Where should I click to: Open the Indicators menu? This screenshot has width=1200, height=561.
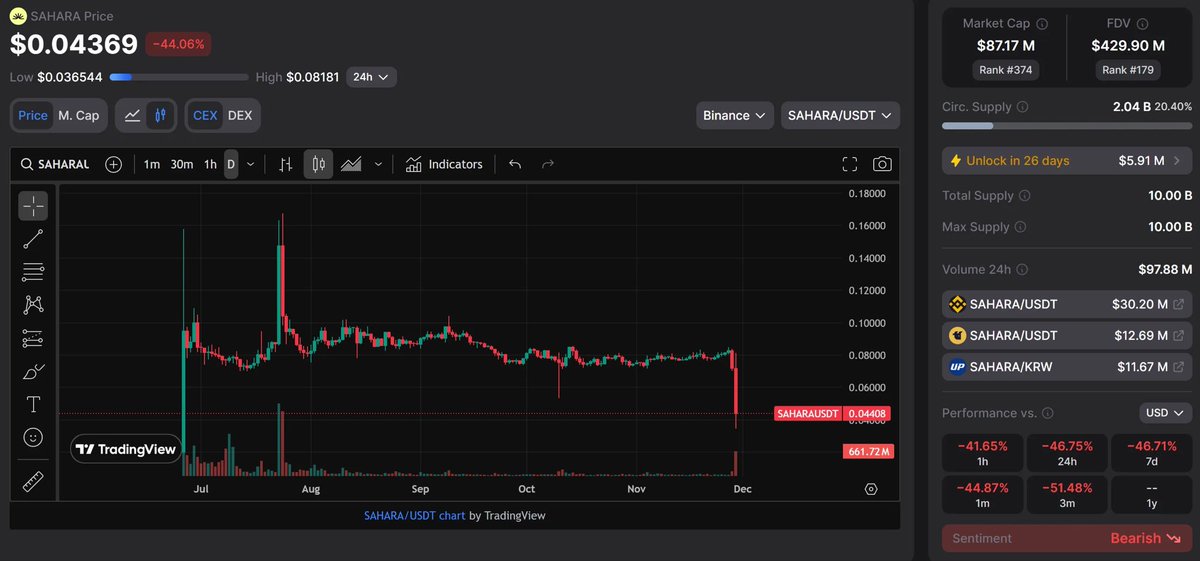444,164
